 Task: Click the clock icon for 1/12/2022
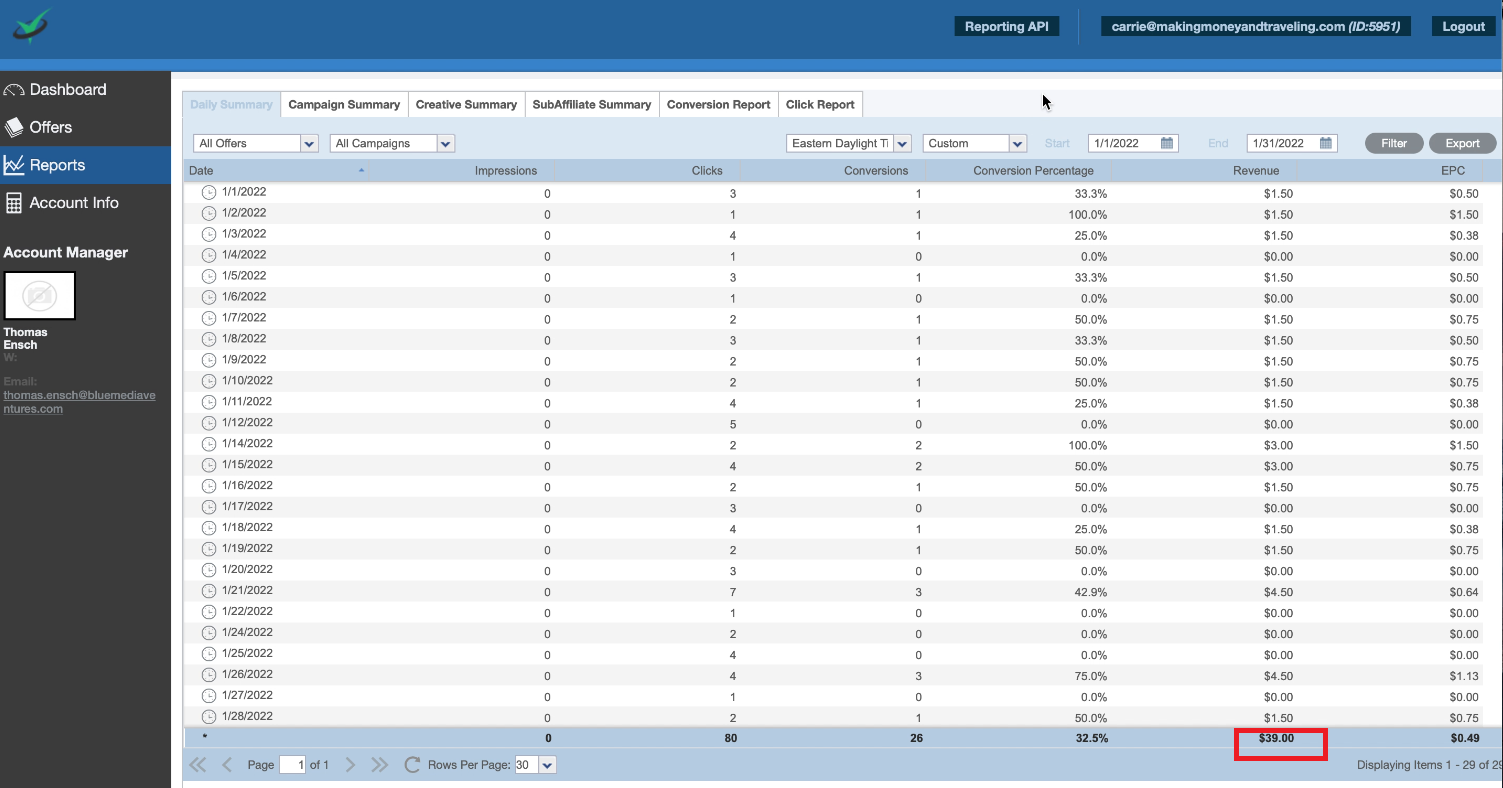[209, 423]
